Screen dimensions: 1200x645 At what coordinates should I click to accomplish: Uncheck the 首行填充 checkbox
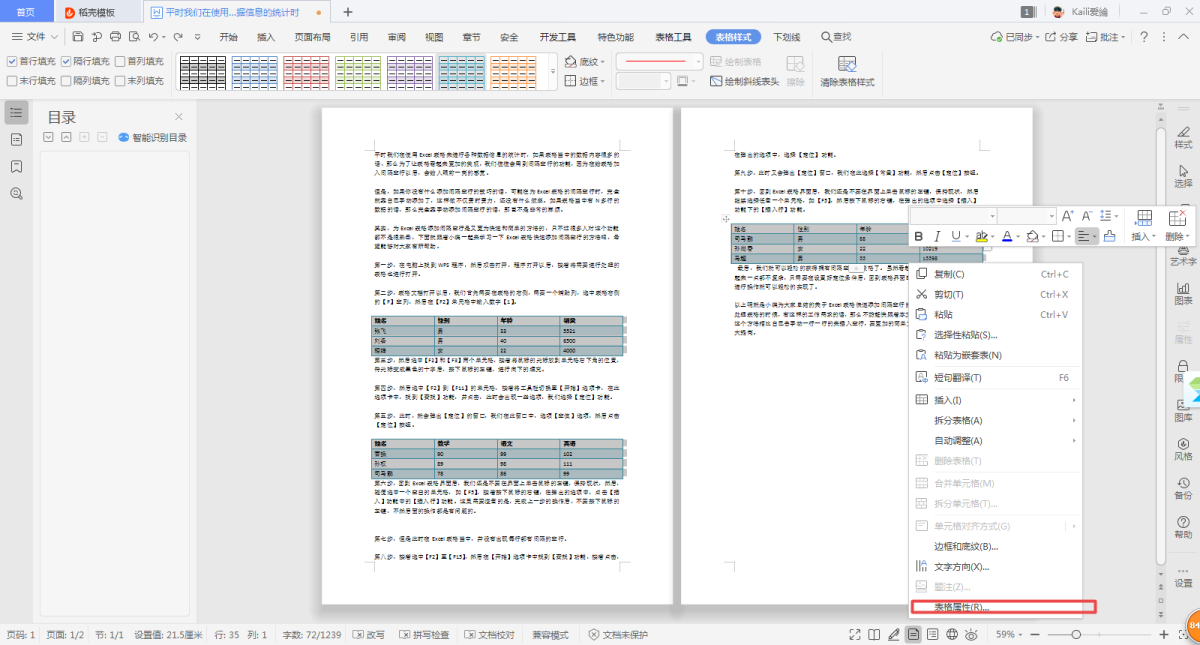click(x=12, y=61)
